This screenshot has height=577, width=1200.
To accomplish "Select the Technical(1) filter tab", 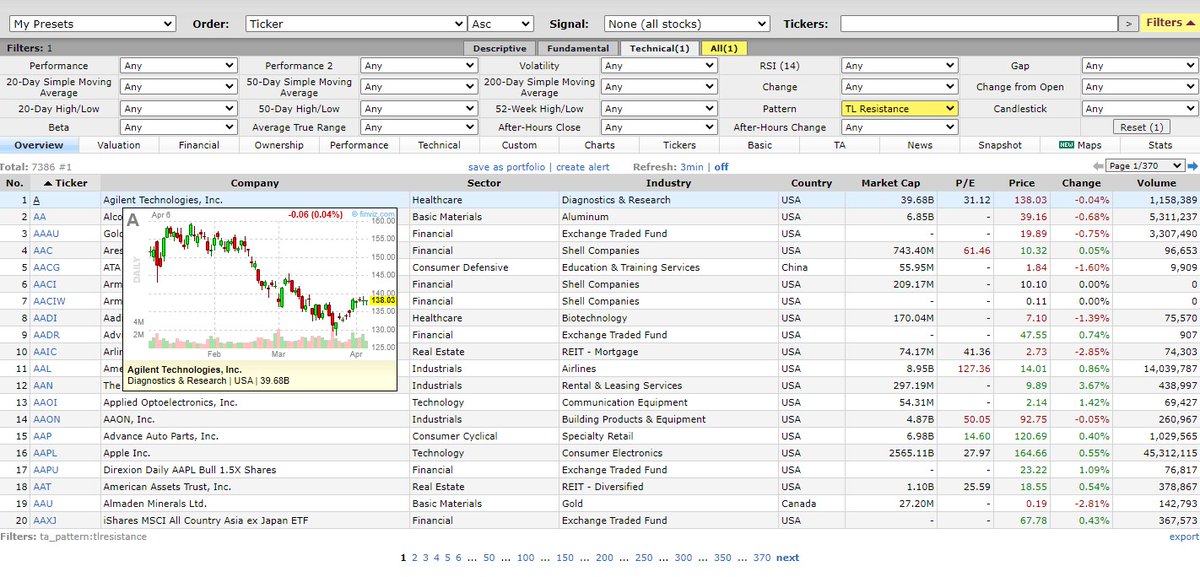I will [x=659, y=48].
